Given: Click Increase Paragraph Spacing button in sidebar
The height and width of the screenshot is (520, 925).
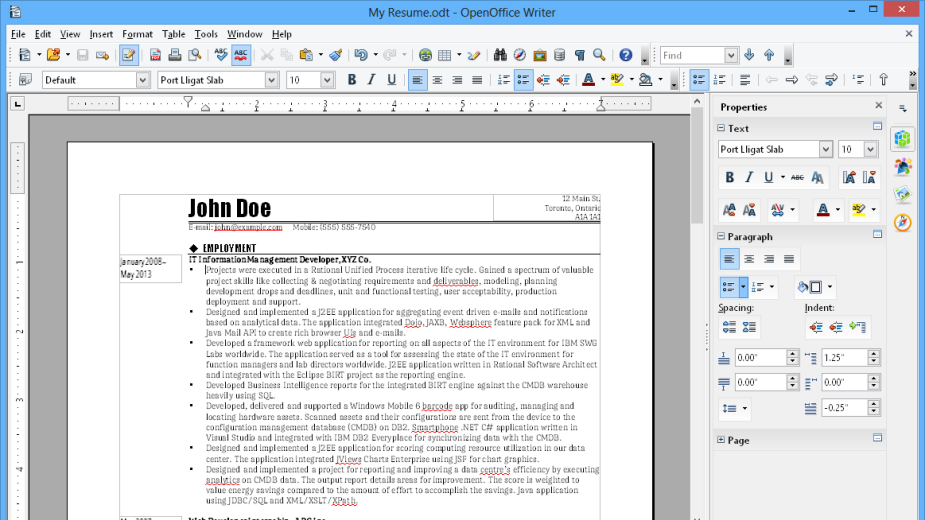Looking at the screenshot, I should 728,327.
